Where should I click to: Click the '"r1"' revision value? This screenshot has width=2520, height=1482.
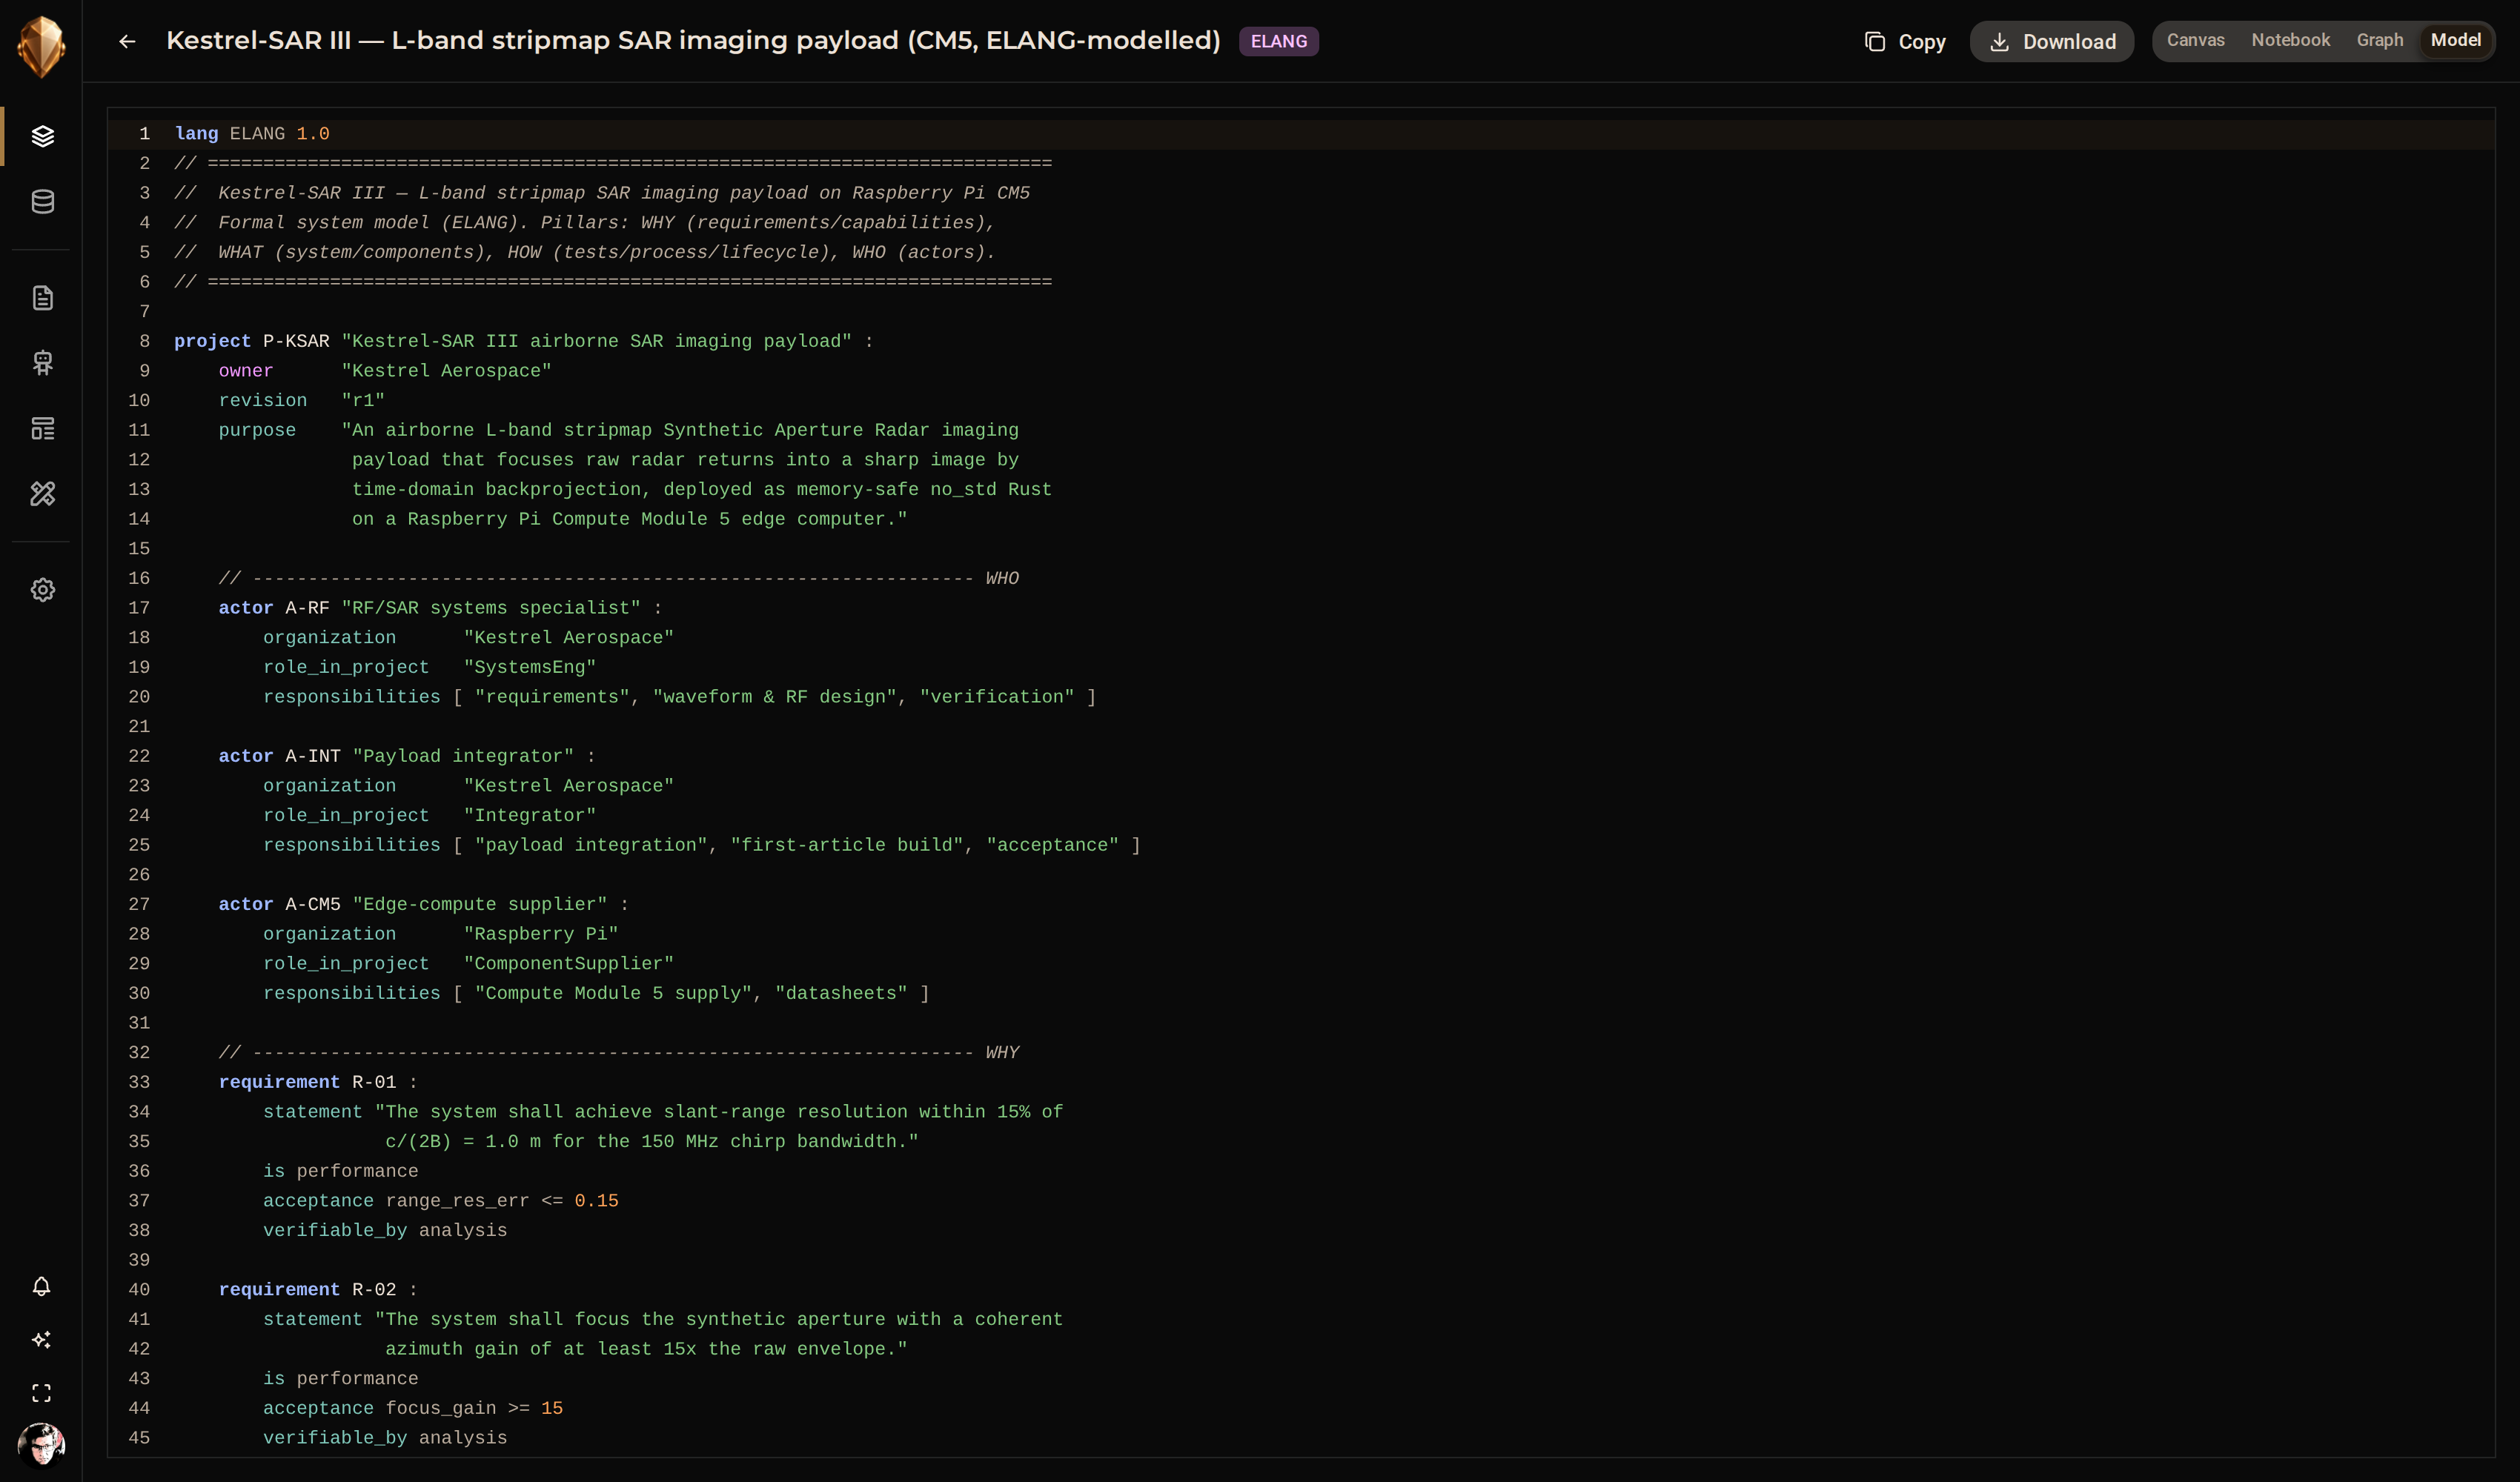(x=363, y=400)
